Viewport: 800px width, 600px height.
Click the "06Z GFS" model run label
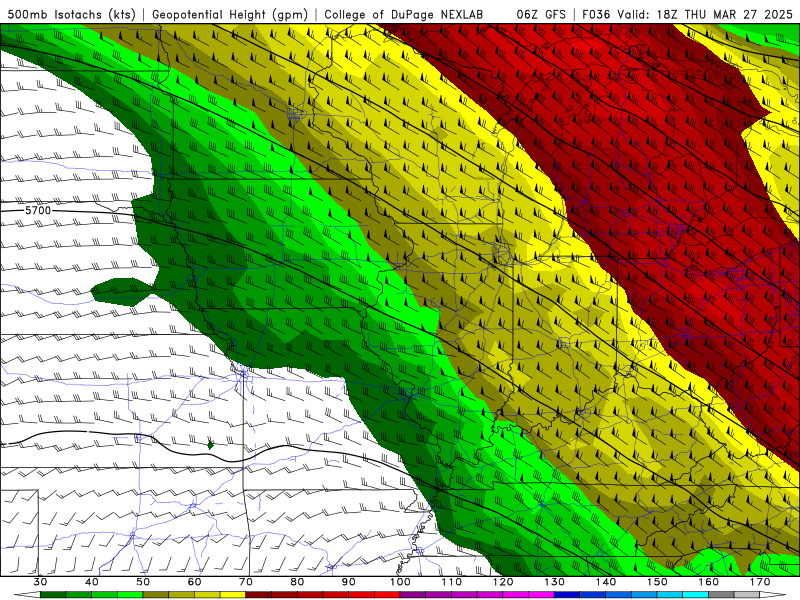[541, 14]
